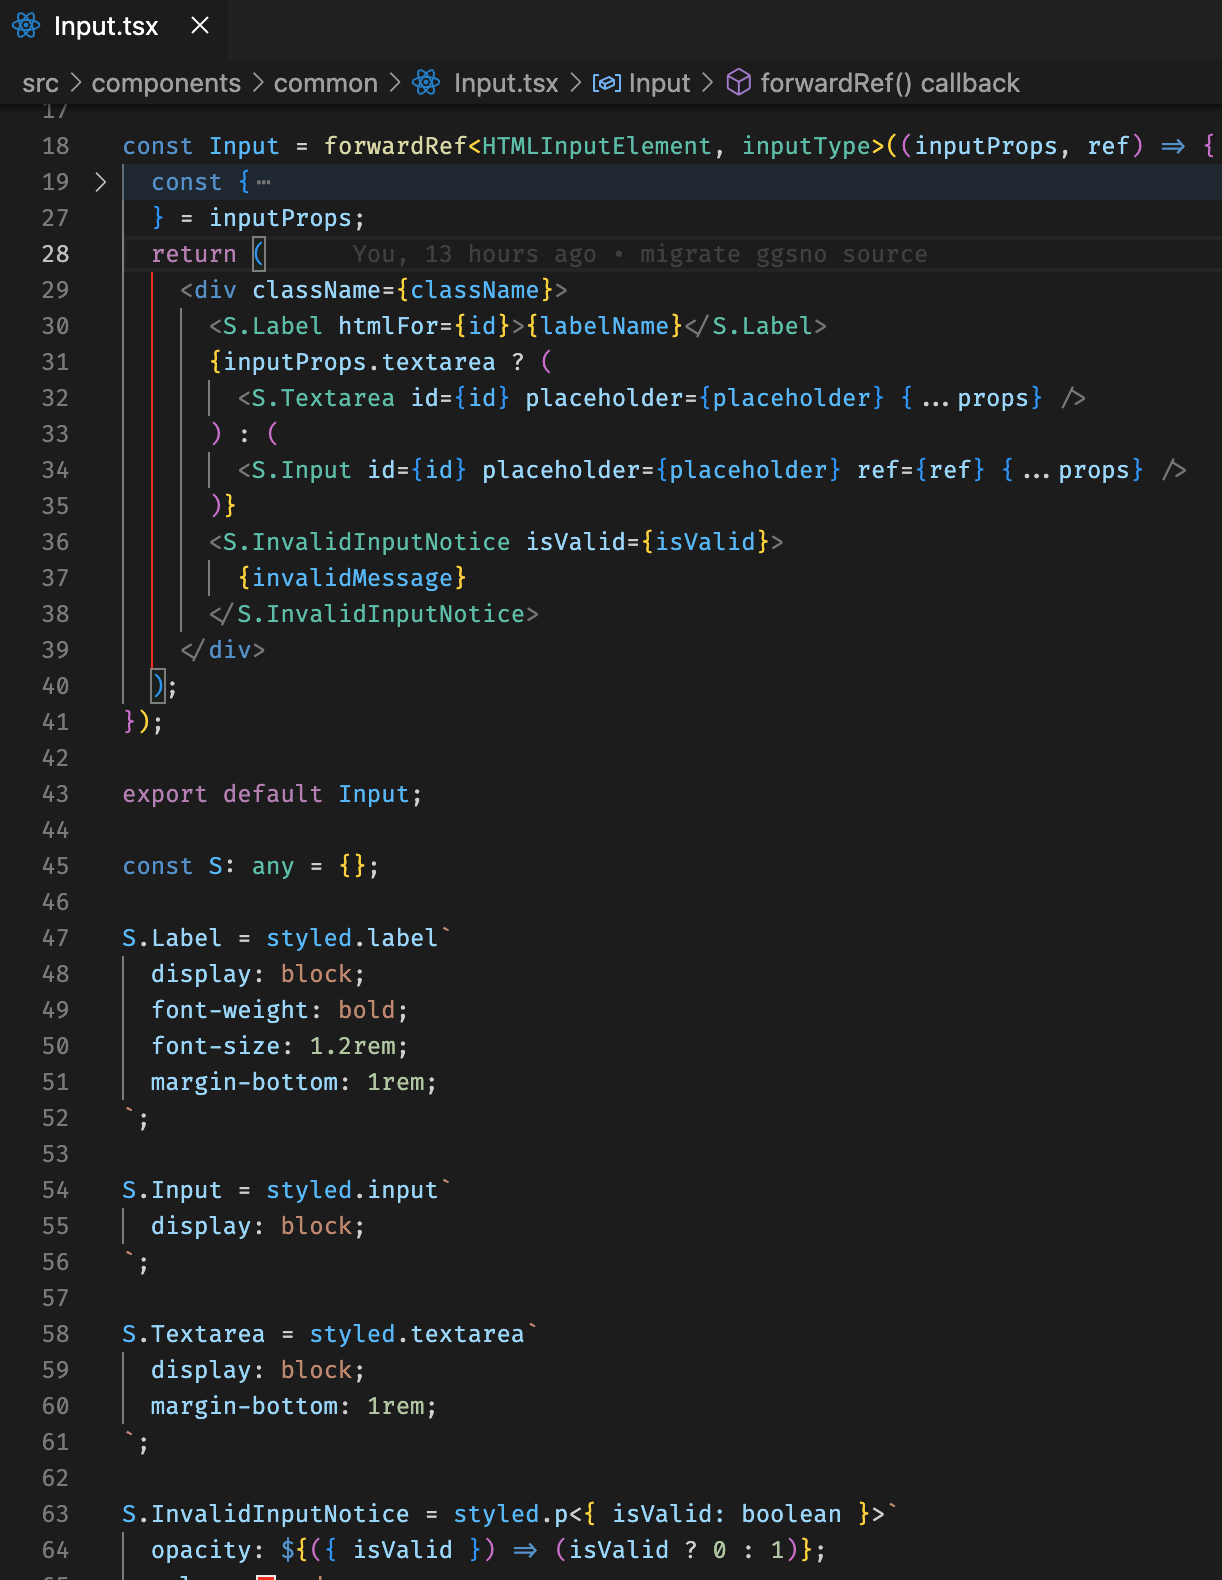Click htmlFor={id} on line 30
This screenshot has width=1222, height=1580.
point(424,326)
